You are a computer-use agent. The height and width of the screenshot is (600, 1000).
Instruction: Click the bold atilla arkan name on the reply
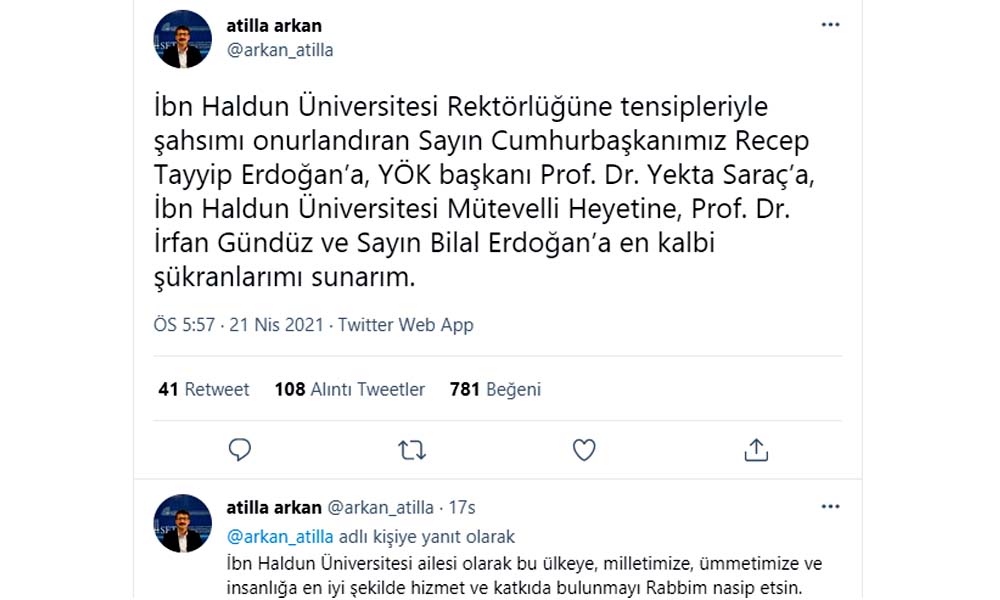[274, 507]
